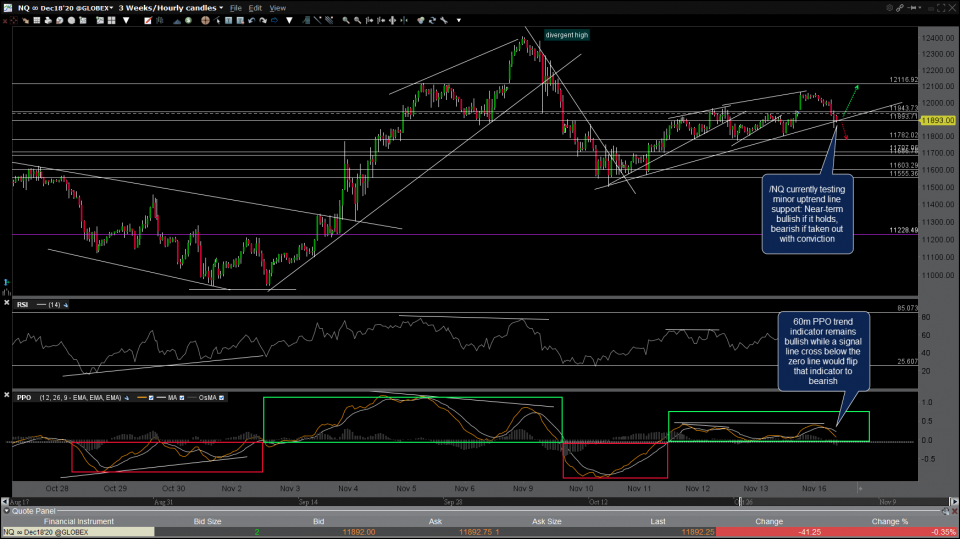Click the four-pane layout toolbar icon
The width and height of the screenshot is (960, 539).
111,20
